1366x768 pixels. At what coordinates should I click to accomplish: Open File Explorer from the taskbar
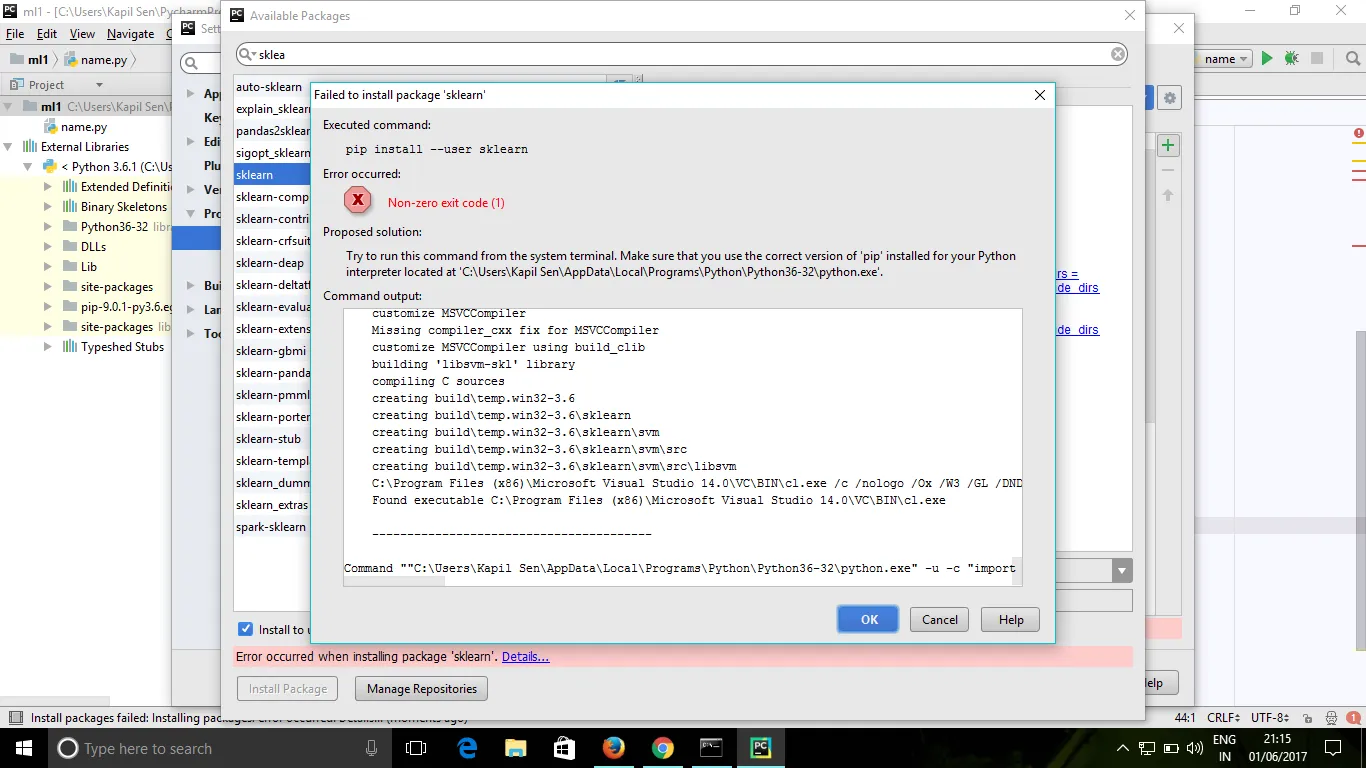tap(515, 748)
